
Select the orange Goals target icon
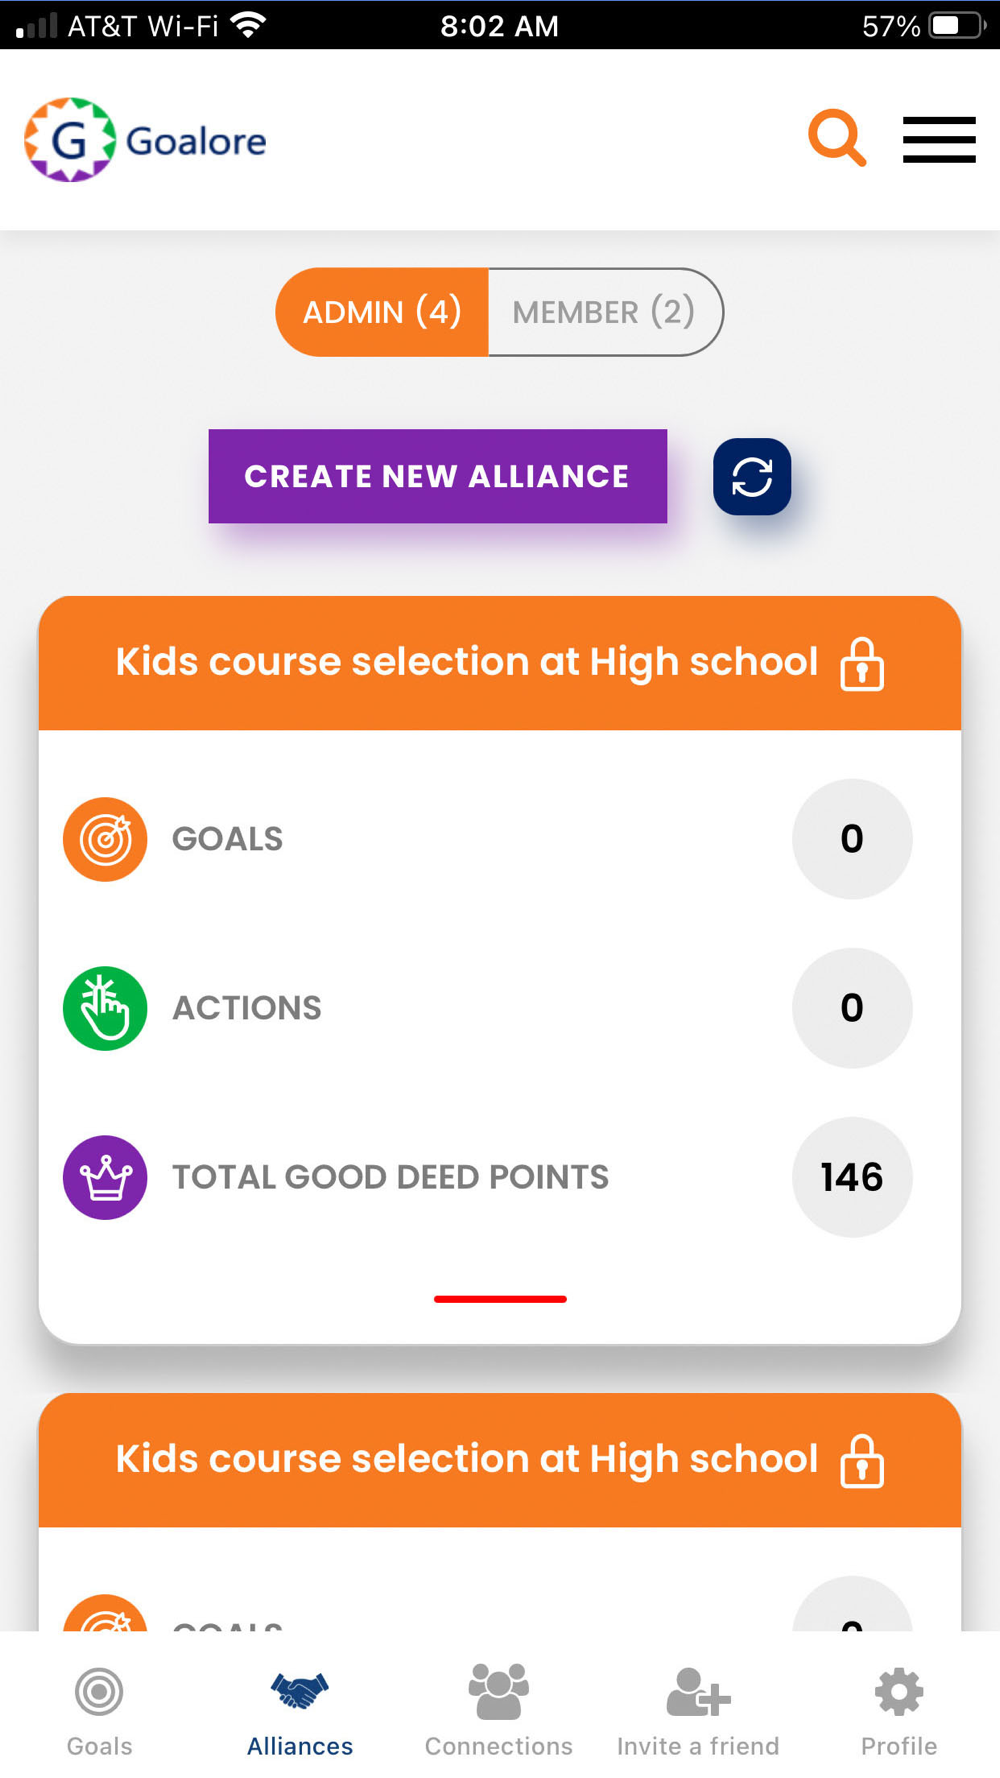pos(105,839)
